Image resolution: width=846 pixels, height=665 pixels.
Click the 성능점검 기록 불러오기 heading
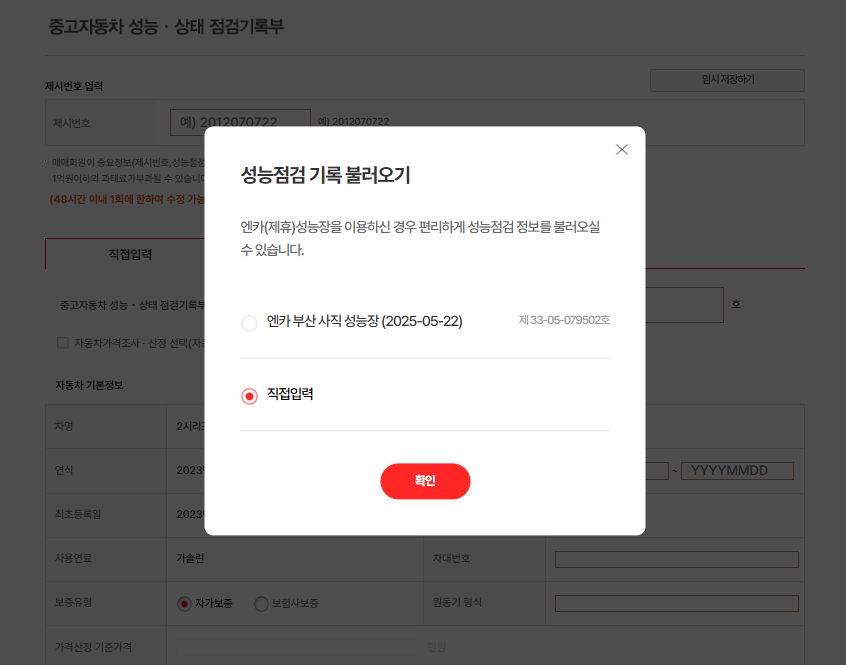point(325,175)
